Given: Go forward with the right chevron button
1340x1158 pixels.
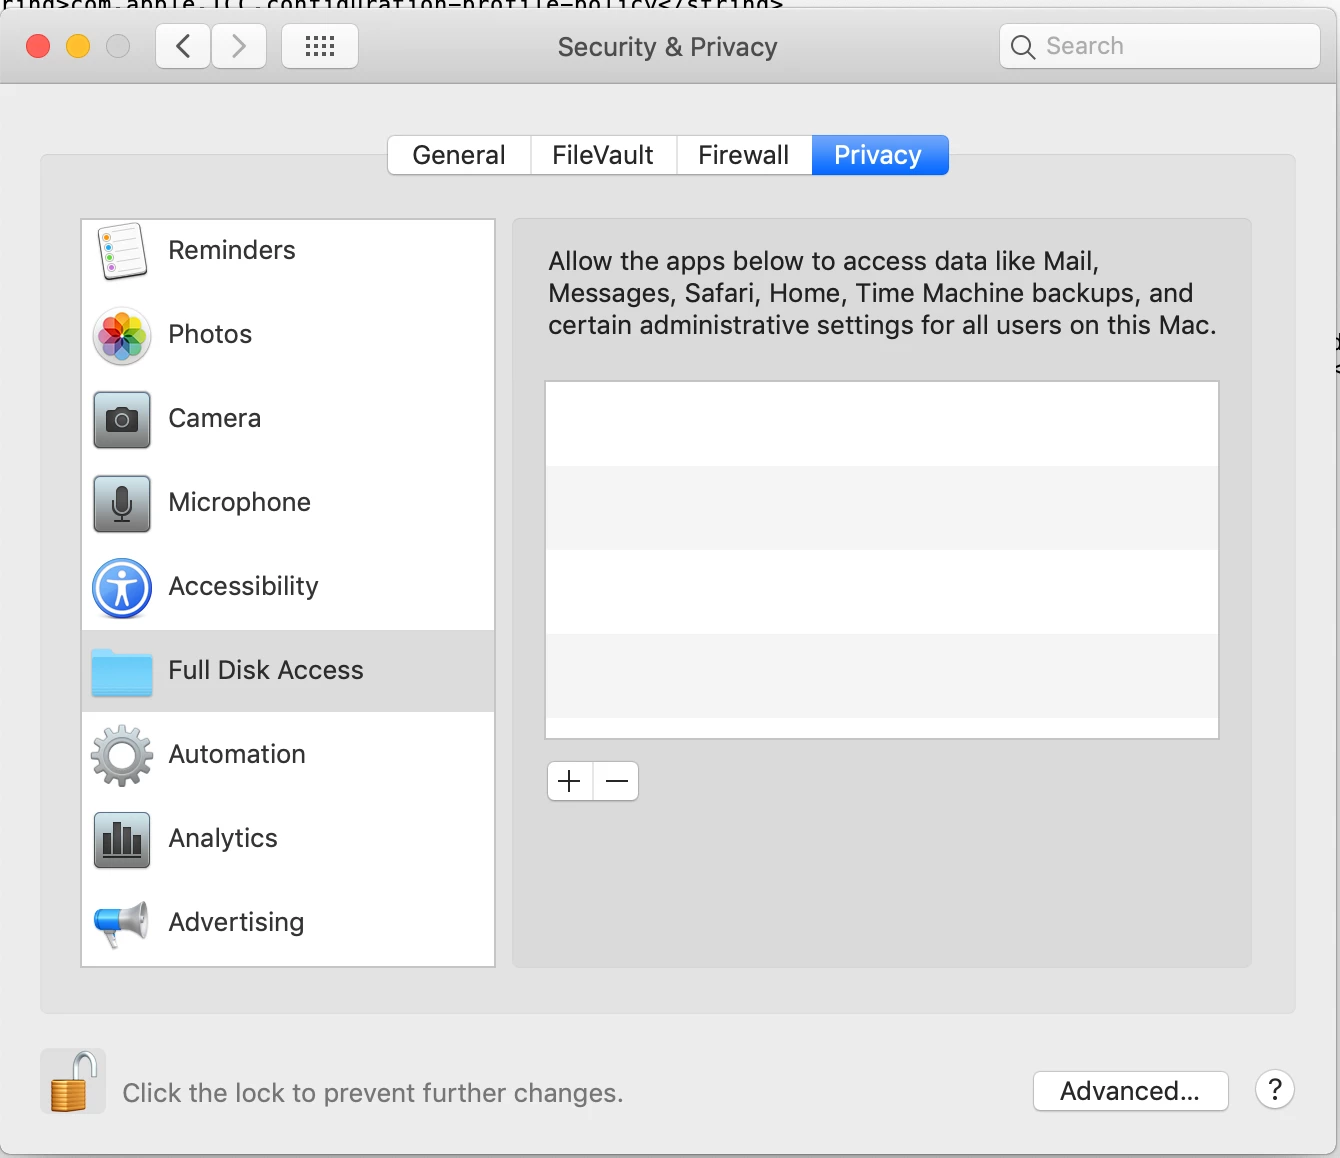Looking at the screenshot, I should tap(238, 46).
